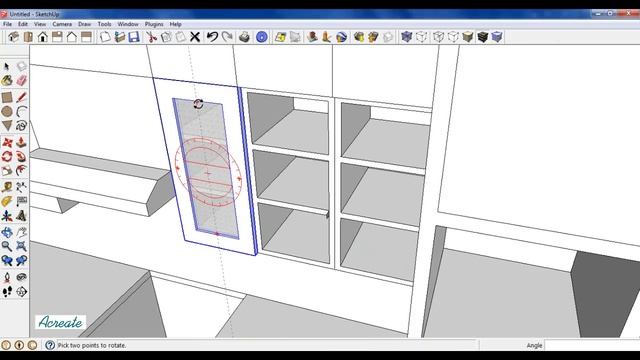
Task: Enable Hidden Line face style
Action: point(453,37)
